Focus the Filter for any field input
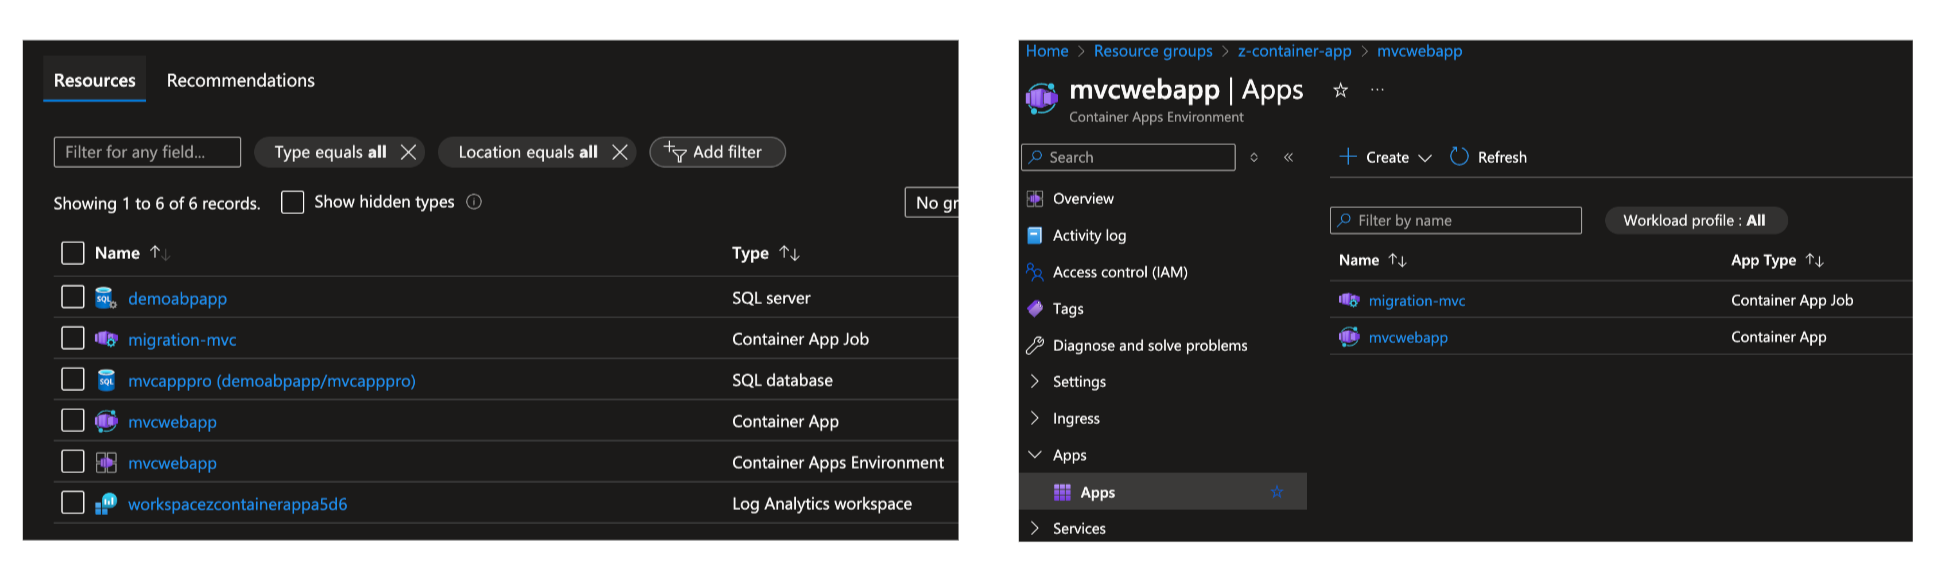Screen dimensions: 1944x586 pos(147,152)
